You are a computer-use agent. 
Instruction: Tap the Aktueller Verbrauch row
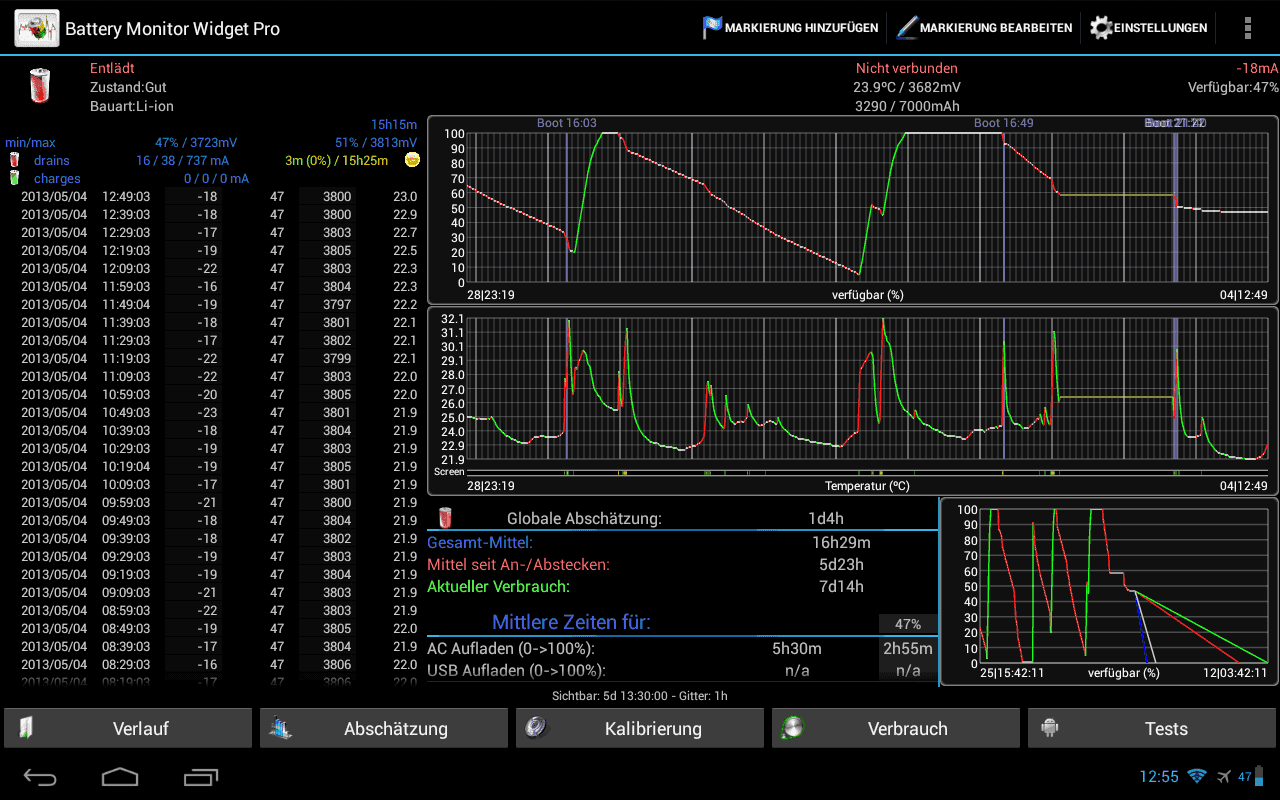click(682, 586)
